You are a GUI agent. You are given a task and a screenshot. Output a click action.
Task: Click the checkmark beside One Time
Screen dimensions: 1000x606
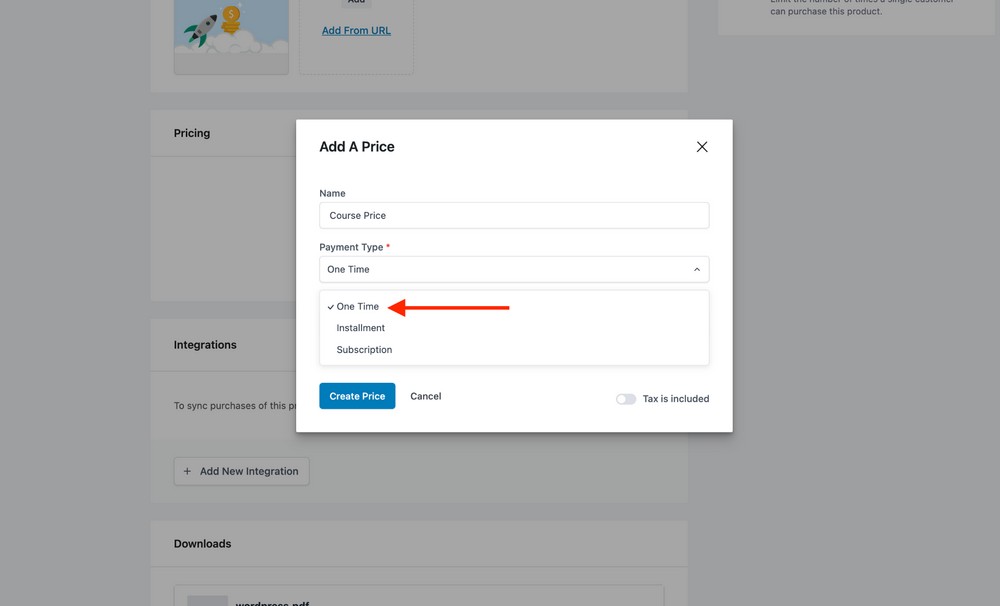pyautogui.click(x=330, y=307)
